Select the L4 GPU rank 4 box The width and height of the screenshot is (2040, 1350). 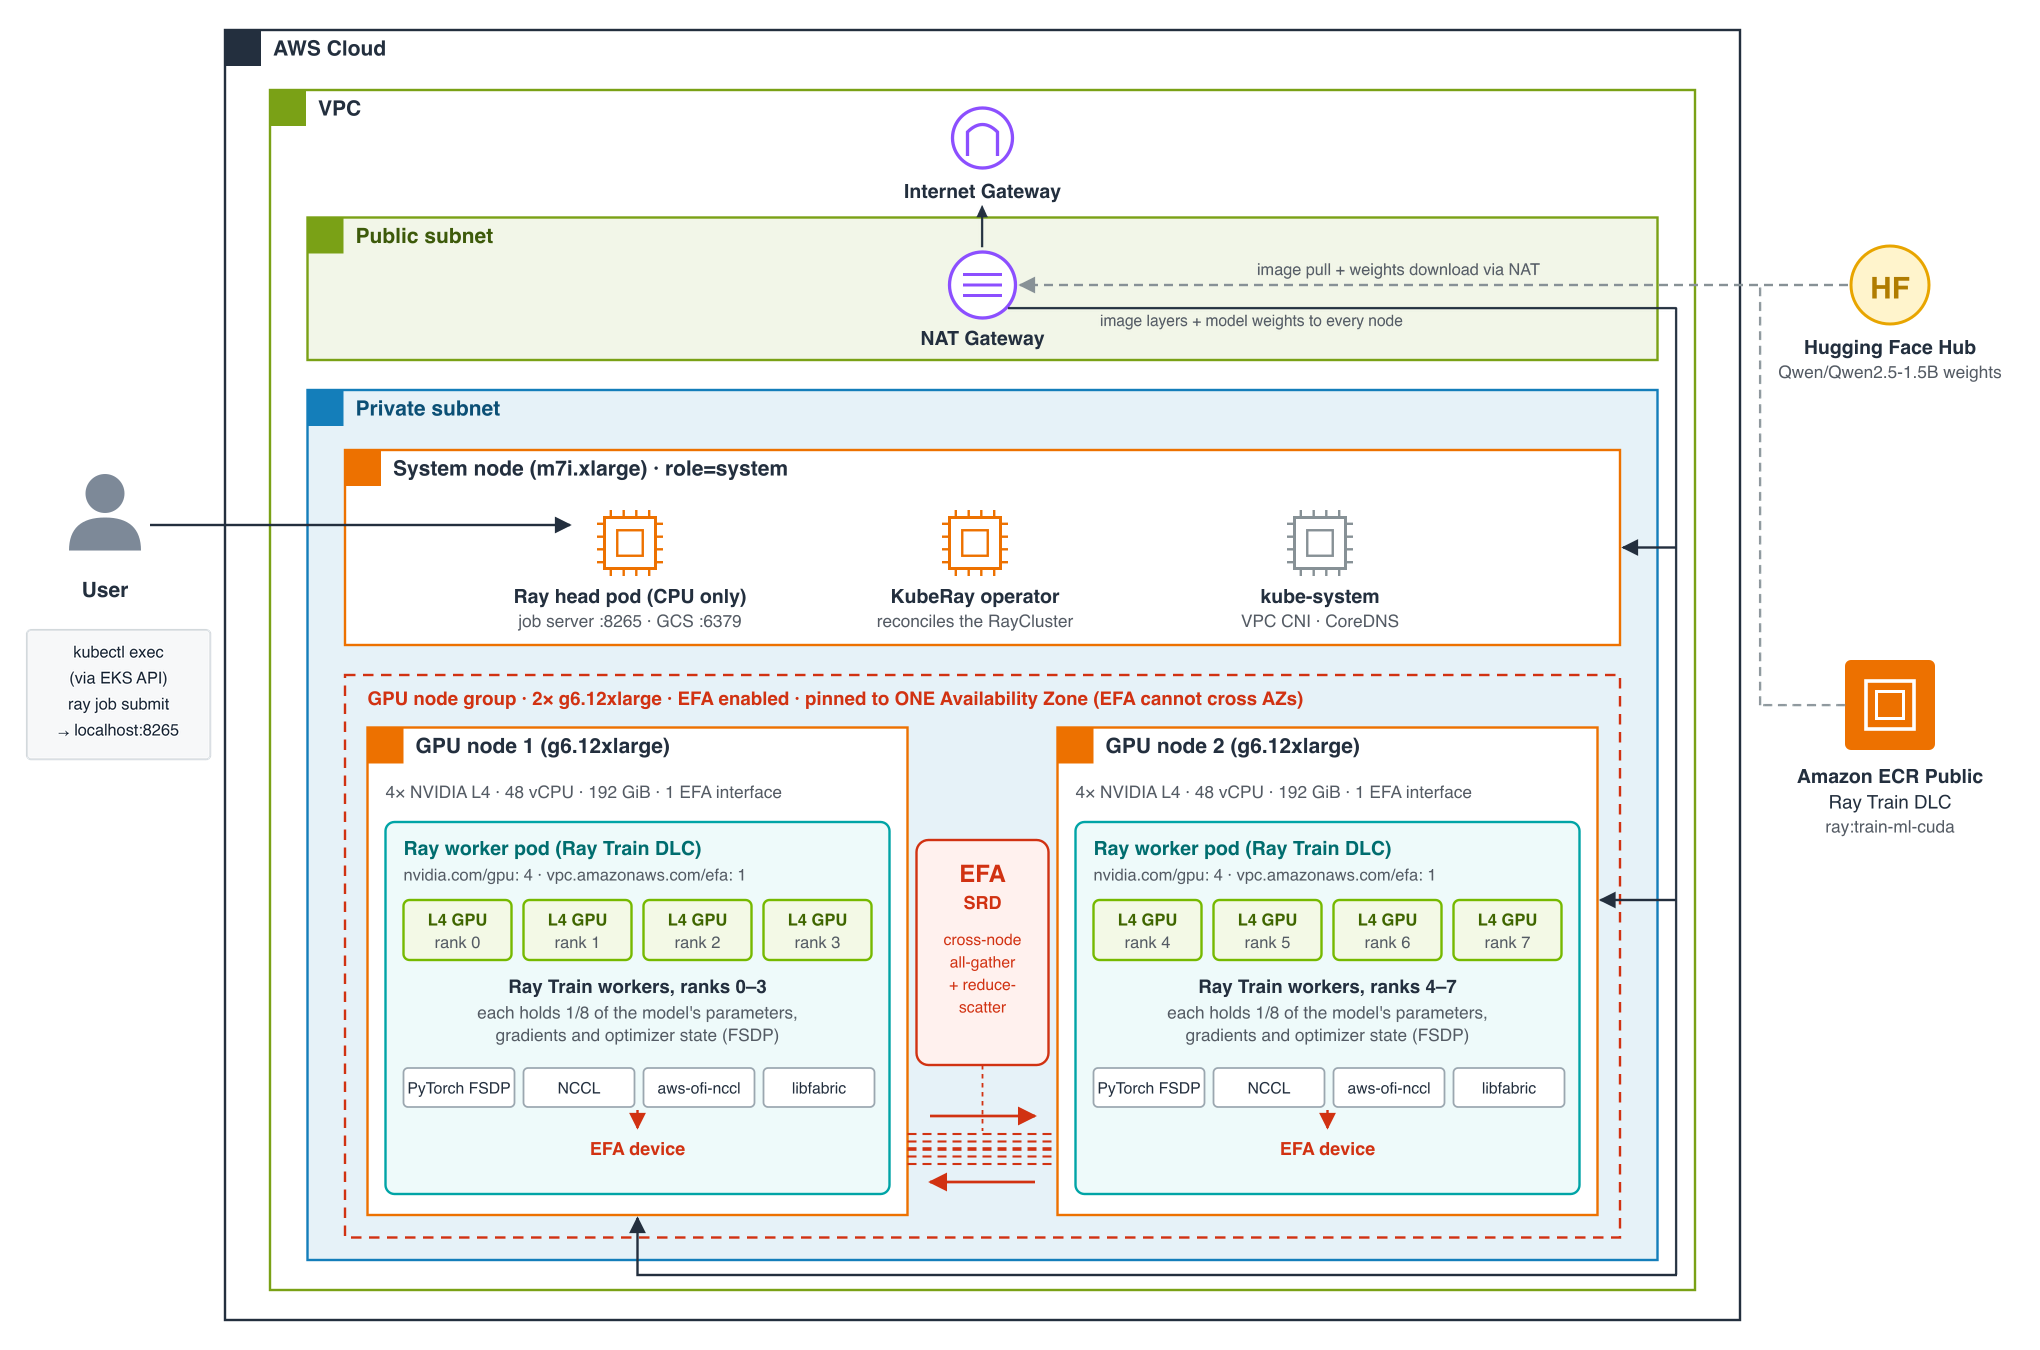1147,930
